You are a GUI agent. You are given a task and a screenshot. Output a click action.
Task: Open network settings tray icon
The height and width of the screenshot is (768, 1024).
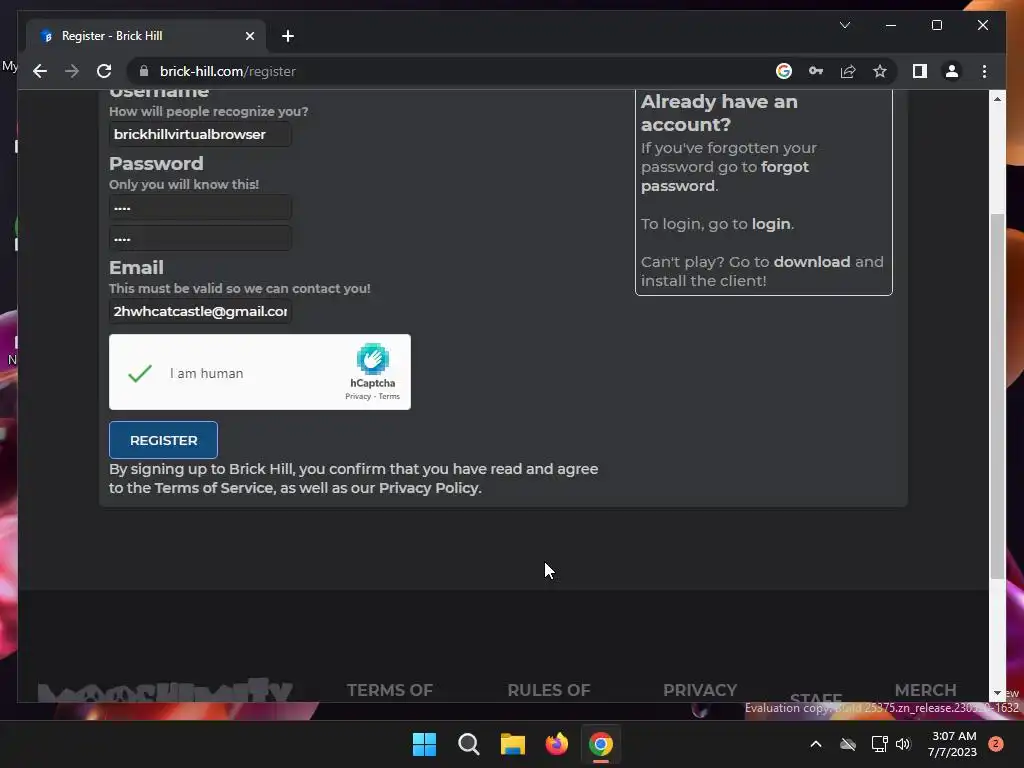pos(879,744)
